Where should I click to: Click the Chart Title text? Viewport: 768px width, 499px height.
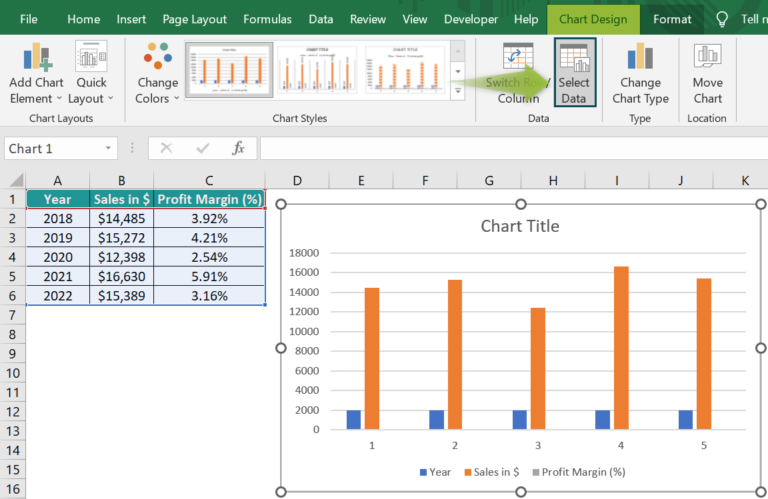pyautogui.click(x=520, y=226)
